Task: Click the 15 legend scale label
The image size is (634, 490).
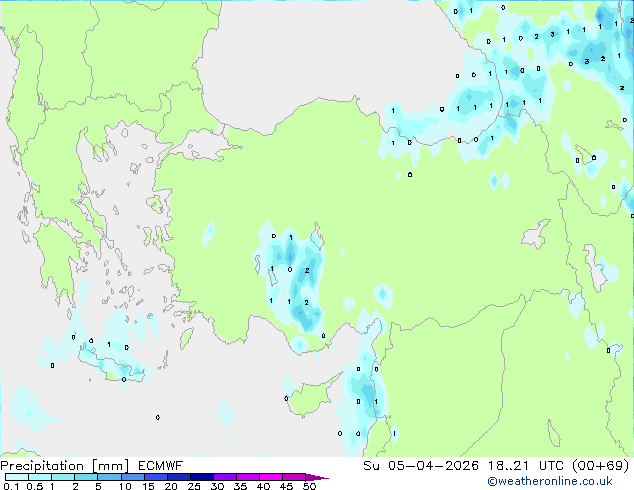Action: (148, 486)
